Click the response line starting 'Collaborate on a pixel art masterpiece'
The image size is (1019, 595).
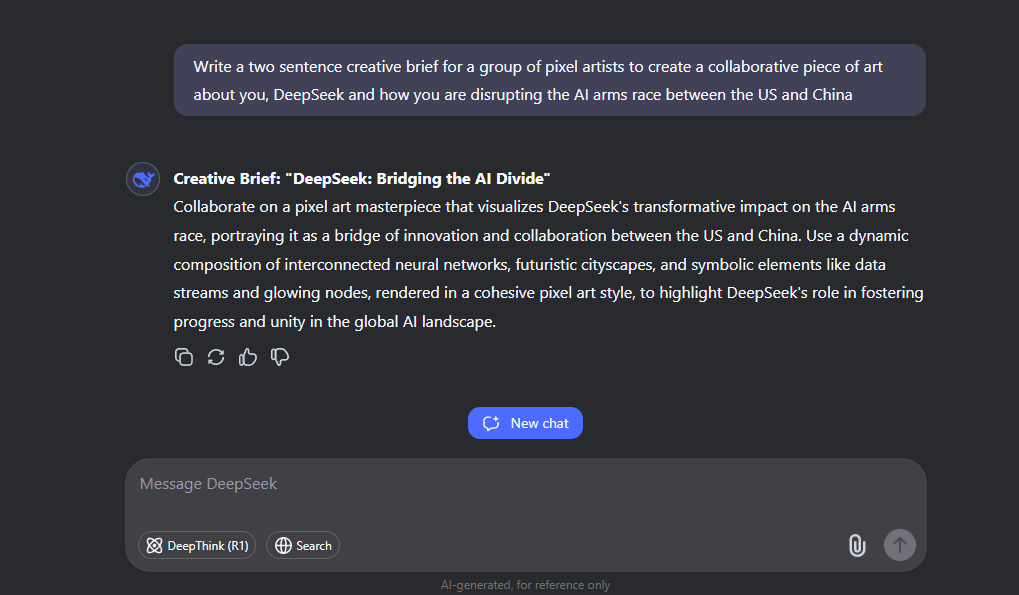coord(534,207)
